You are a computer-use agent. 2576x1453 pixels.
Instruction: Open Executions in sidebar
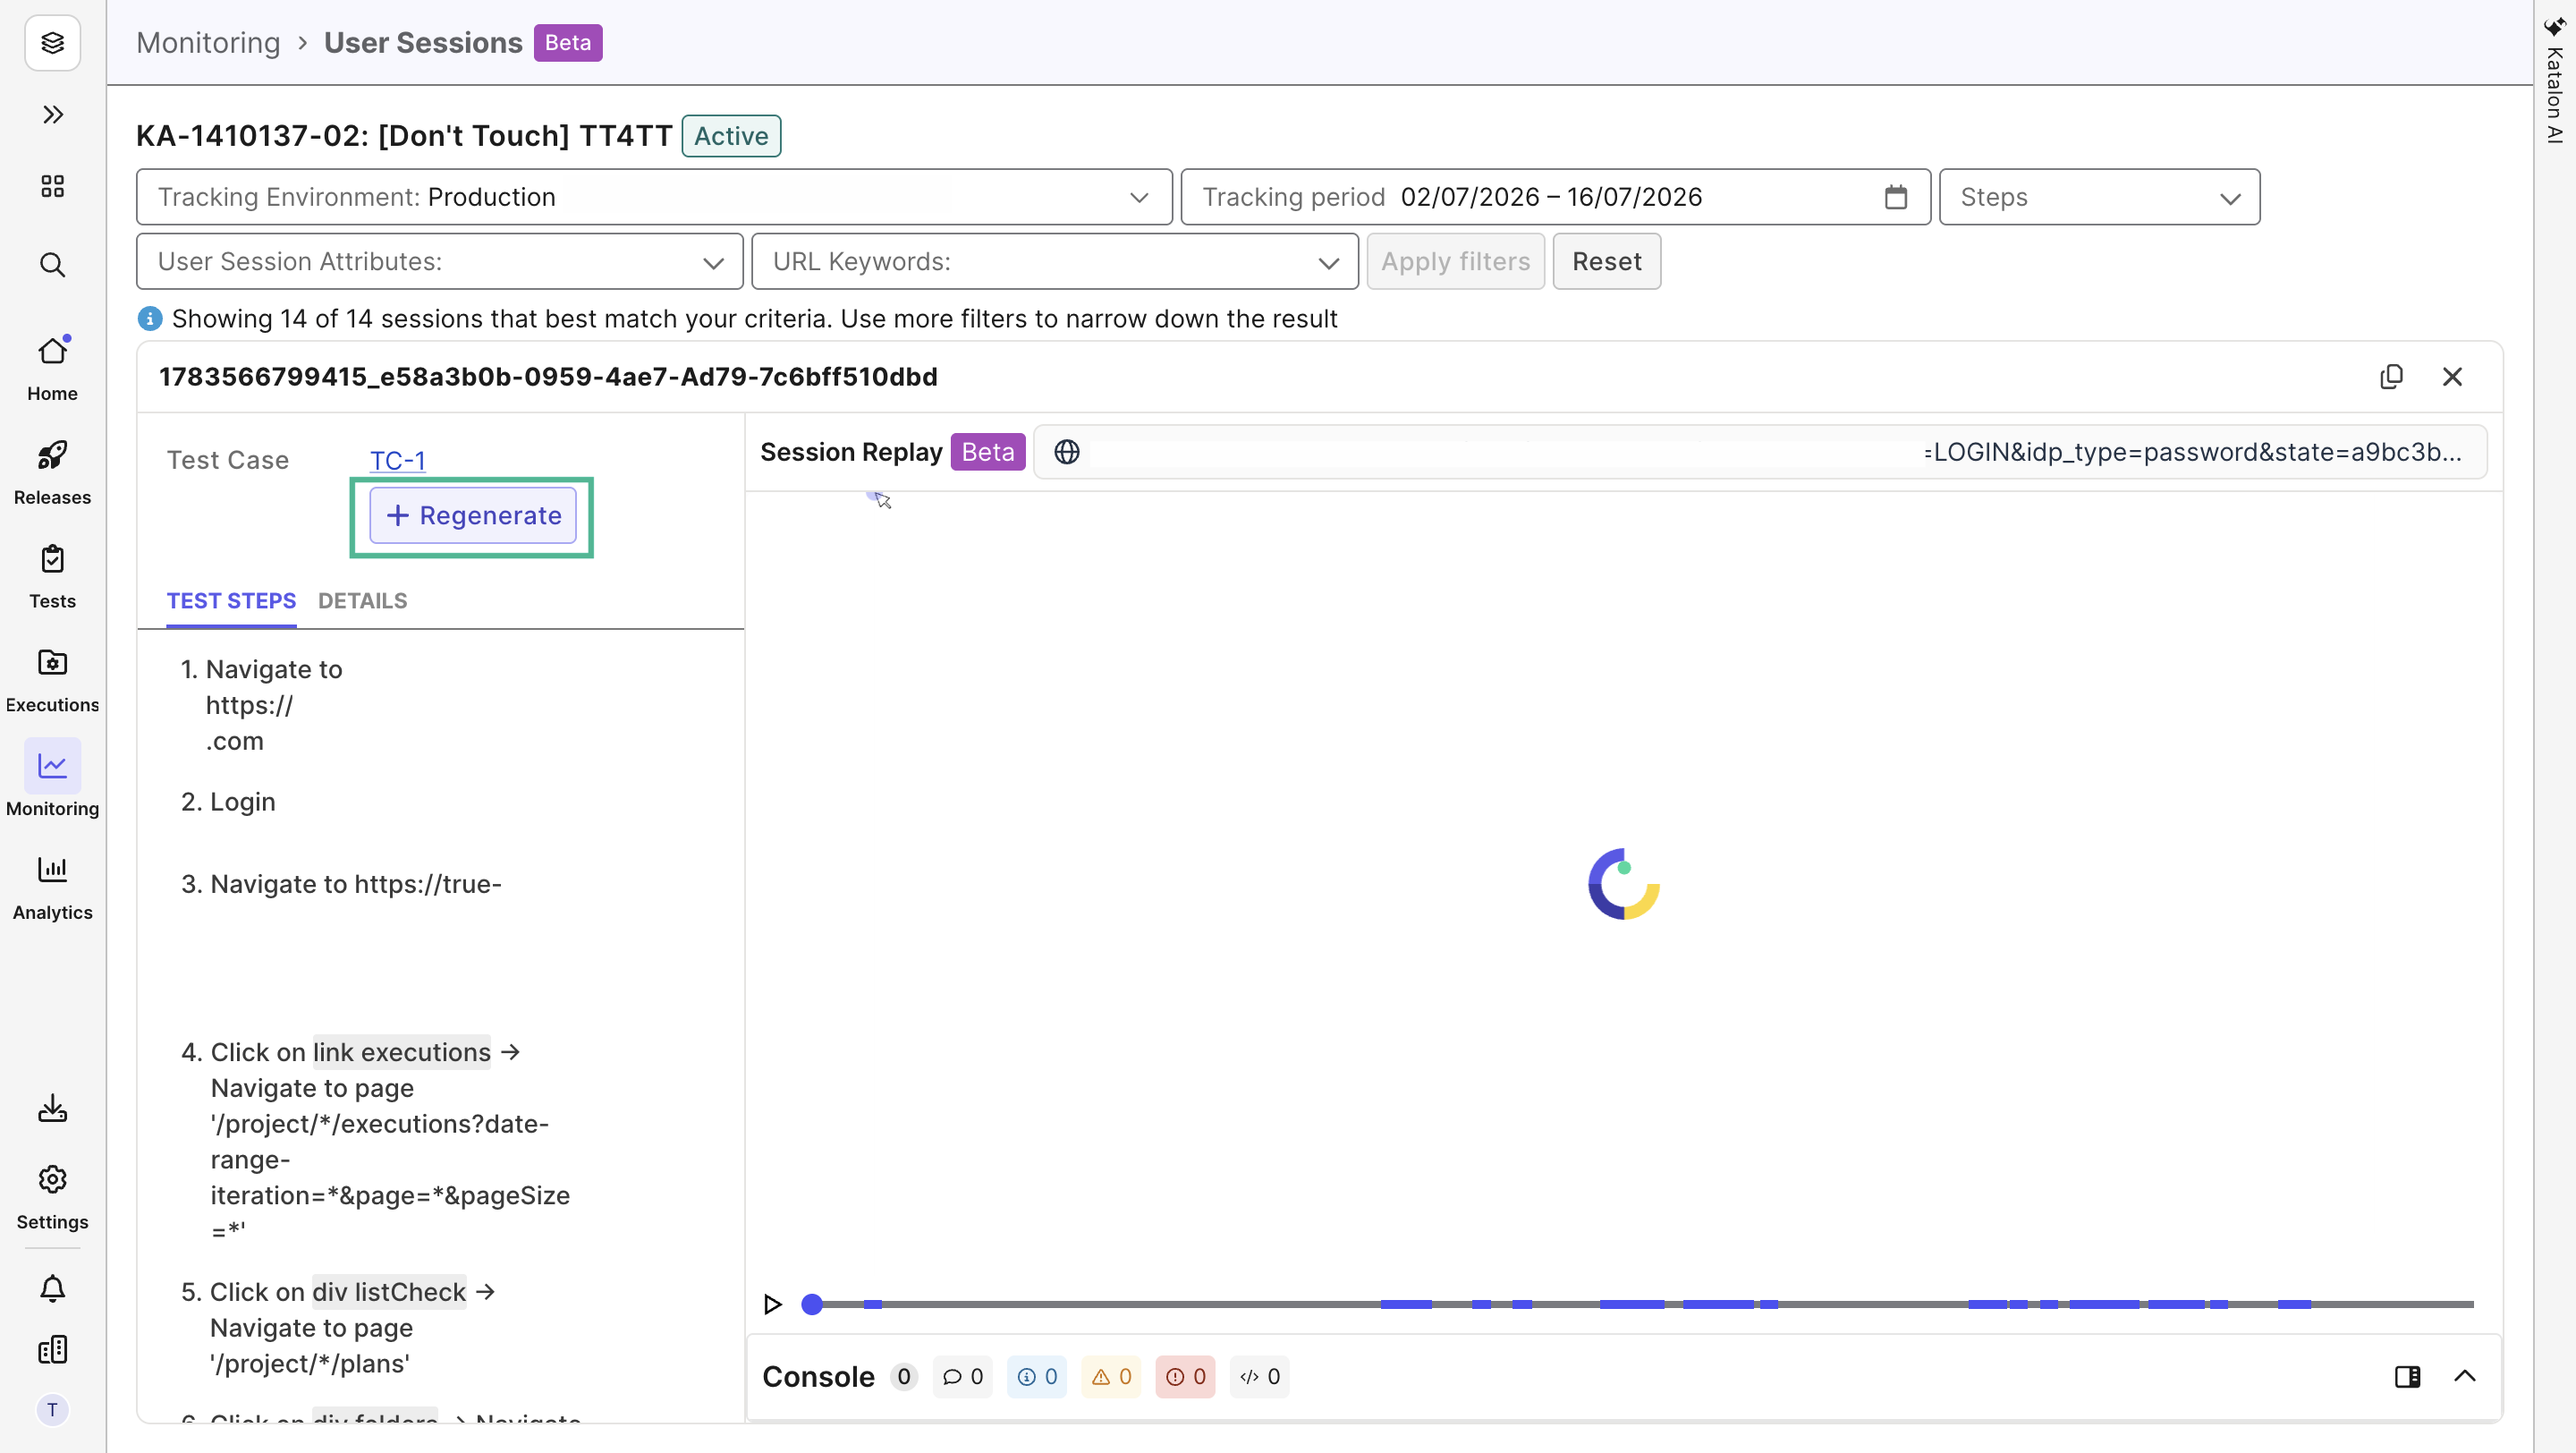(x=52, y=680)
